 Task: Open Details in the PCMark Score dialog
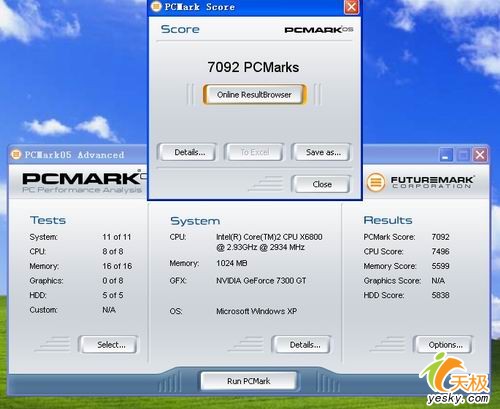188,152
